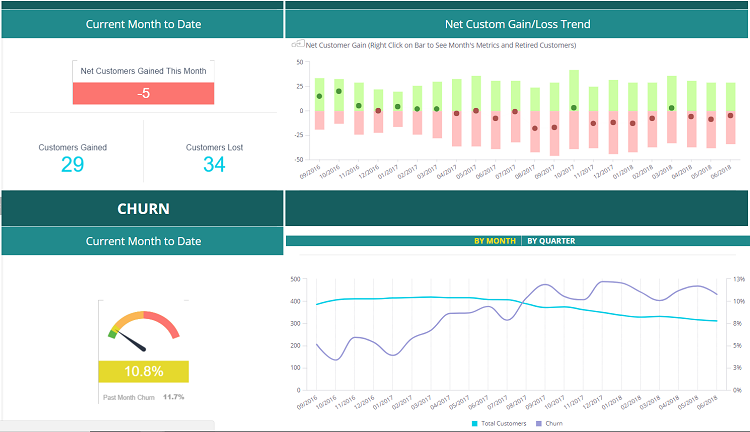This screenshot has width=750, height=432.
Task: Toggle Churn series in chart legend
Action: tap(549, 424)
